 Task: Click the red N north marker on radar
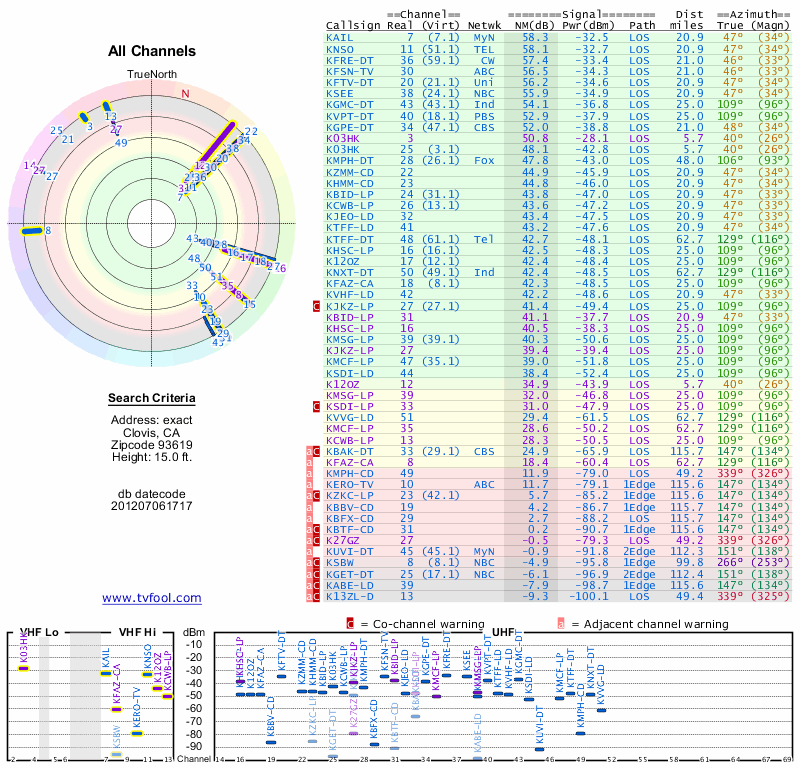coord(186,93)
